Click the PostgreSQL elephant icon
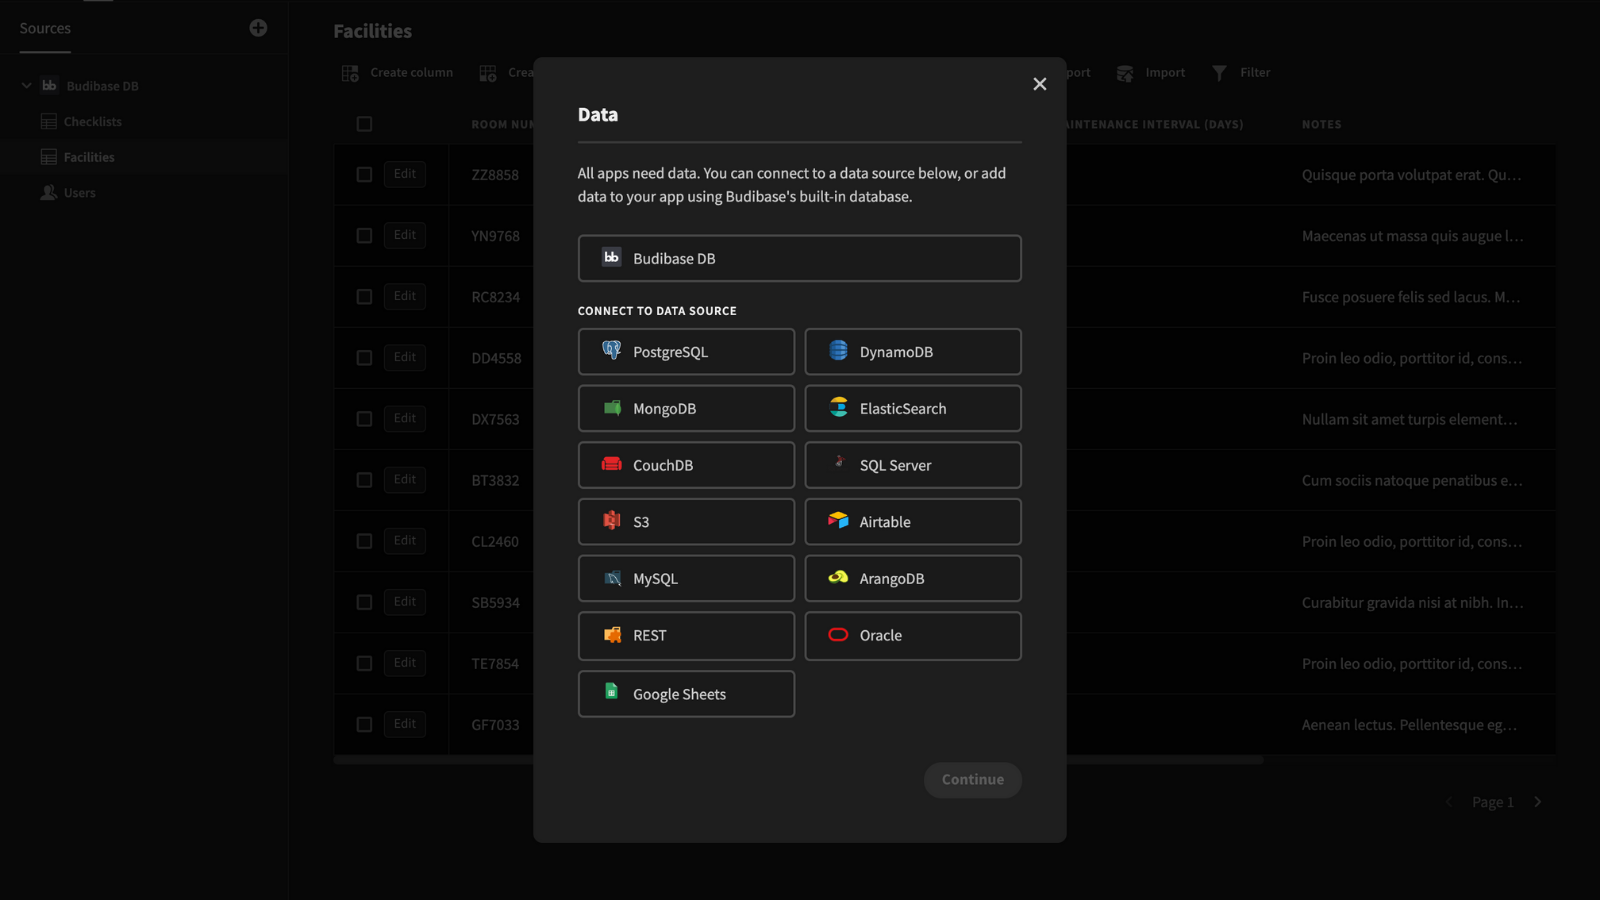Viewport: 1600px width, 900px height. tap(611, 351)
